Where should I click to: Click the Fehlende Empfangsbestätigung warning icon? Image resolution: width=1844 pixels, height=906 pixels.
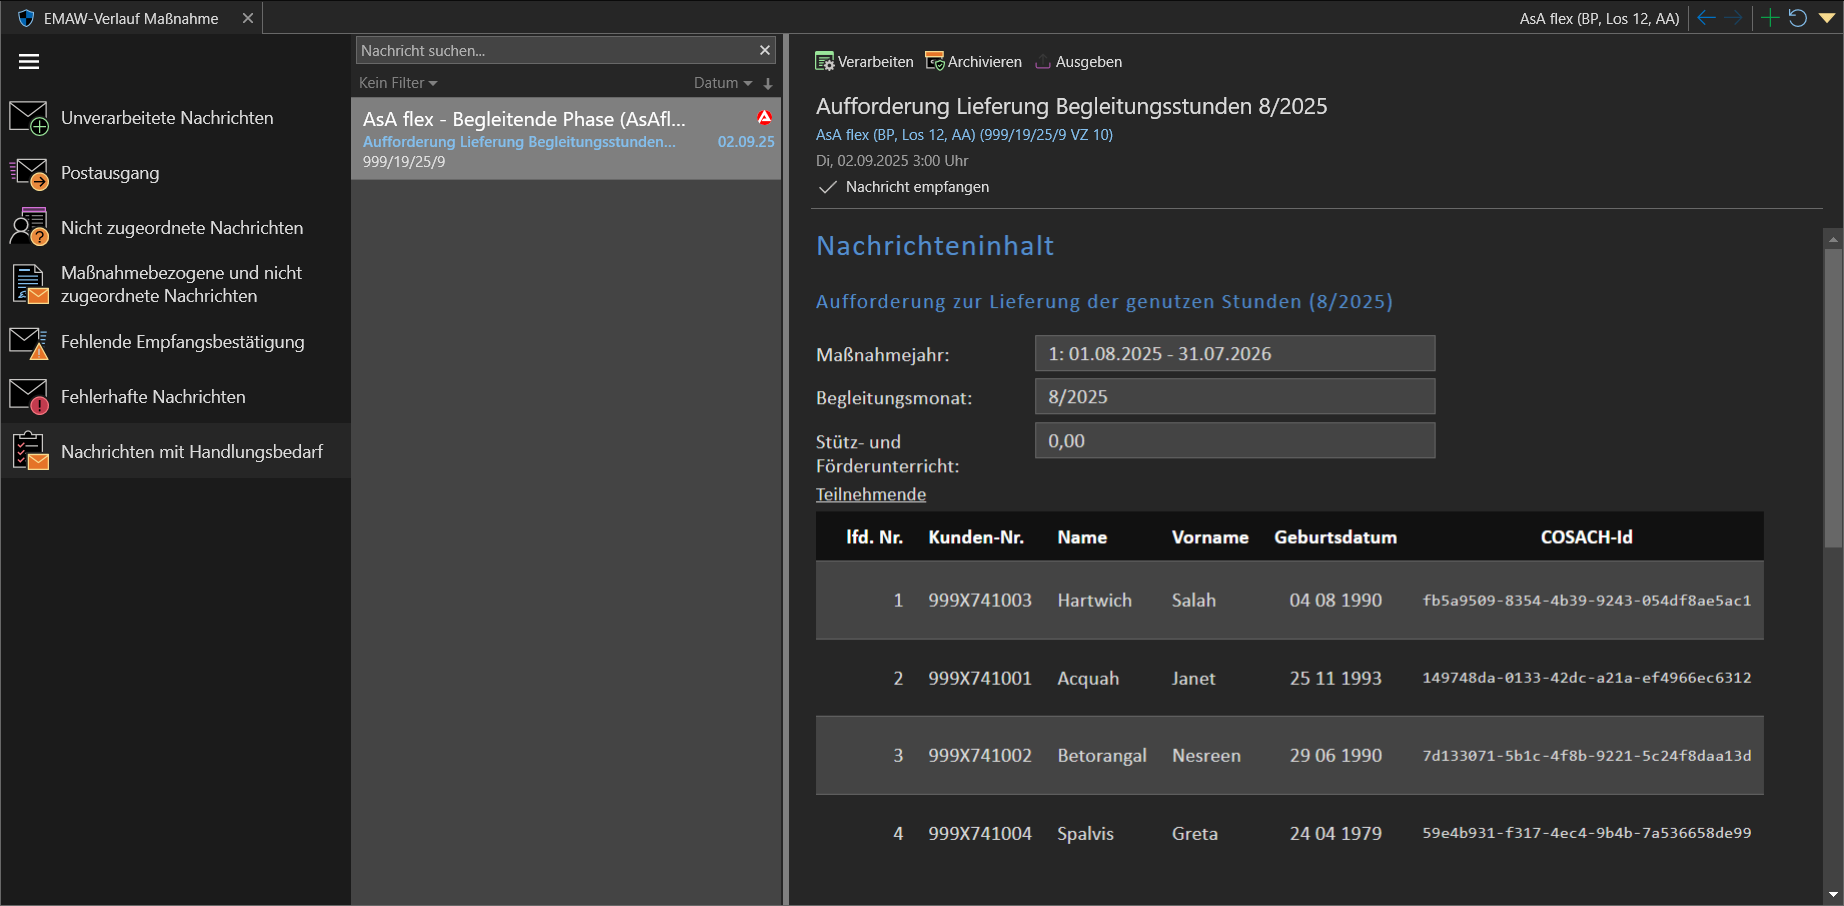(x=29, y=342)
